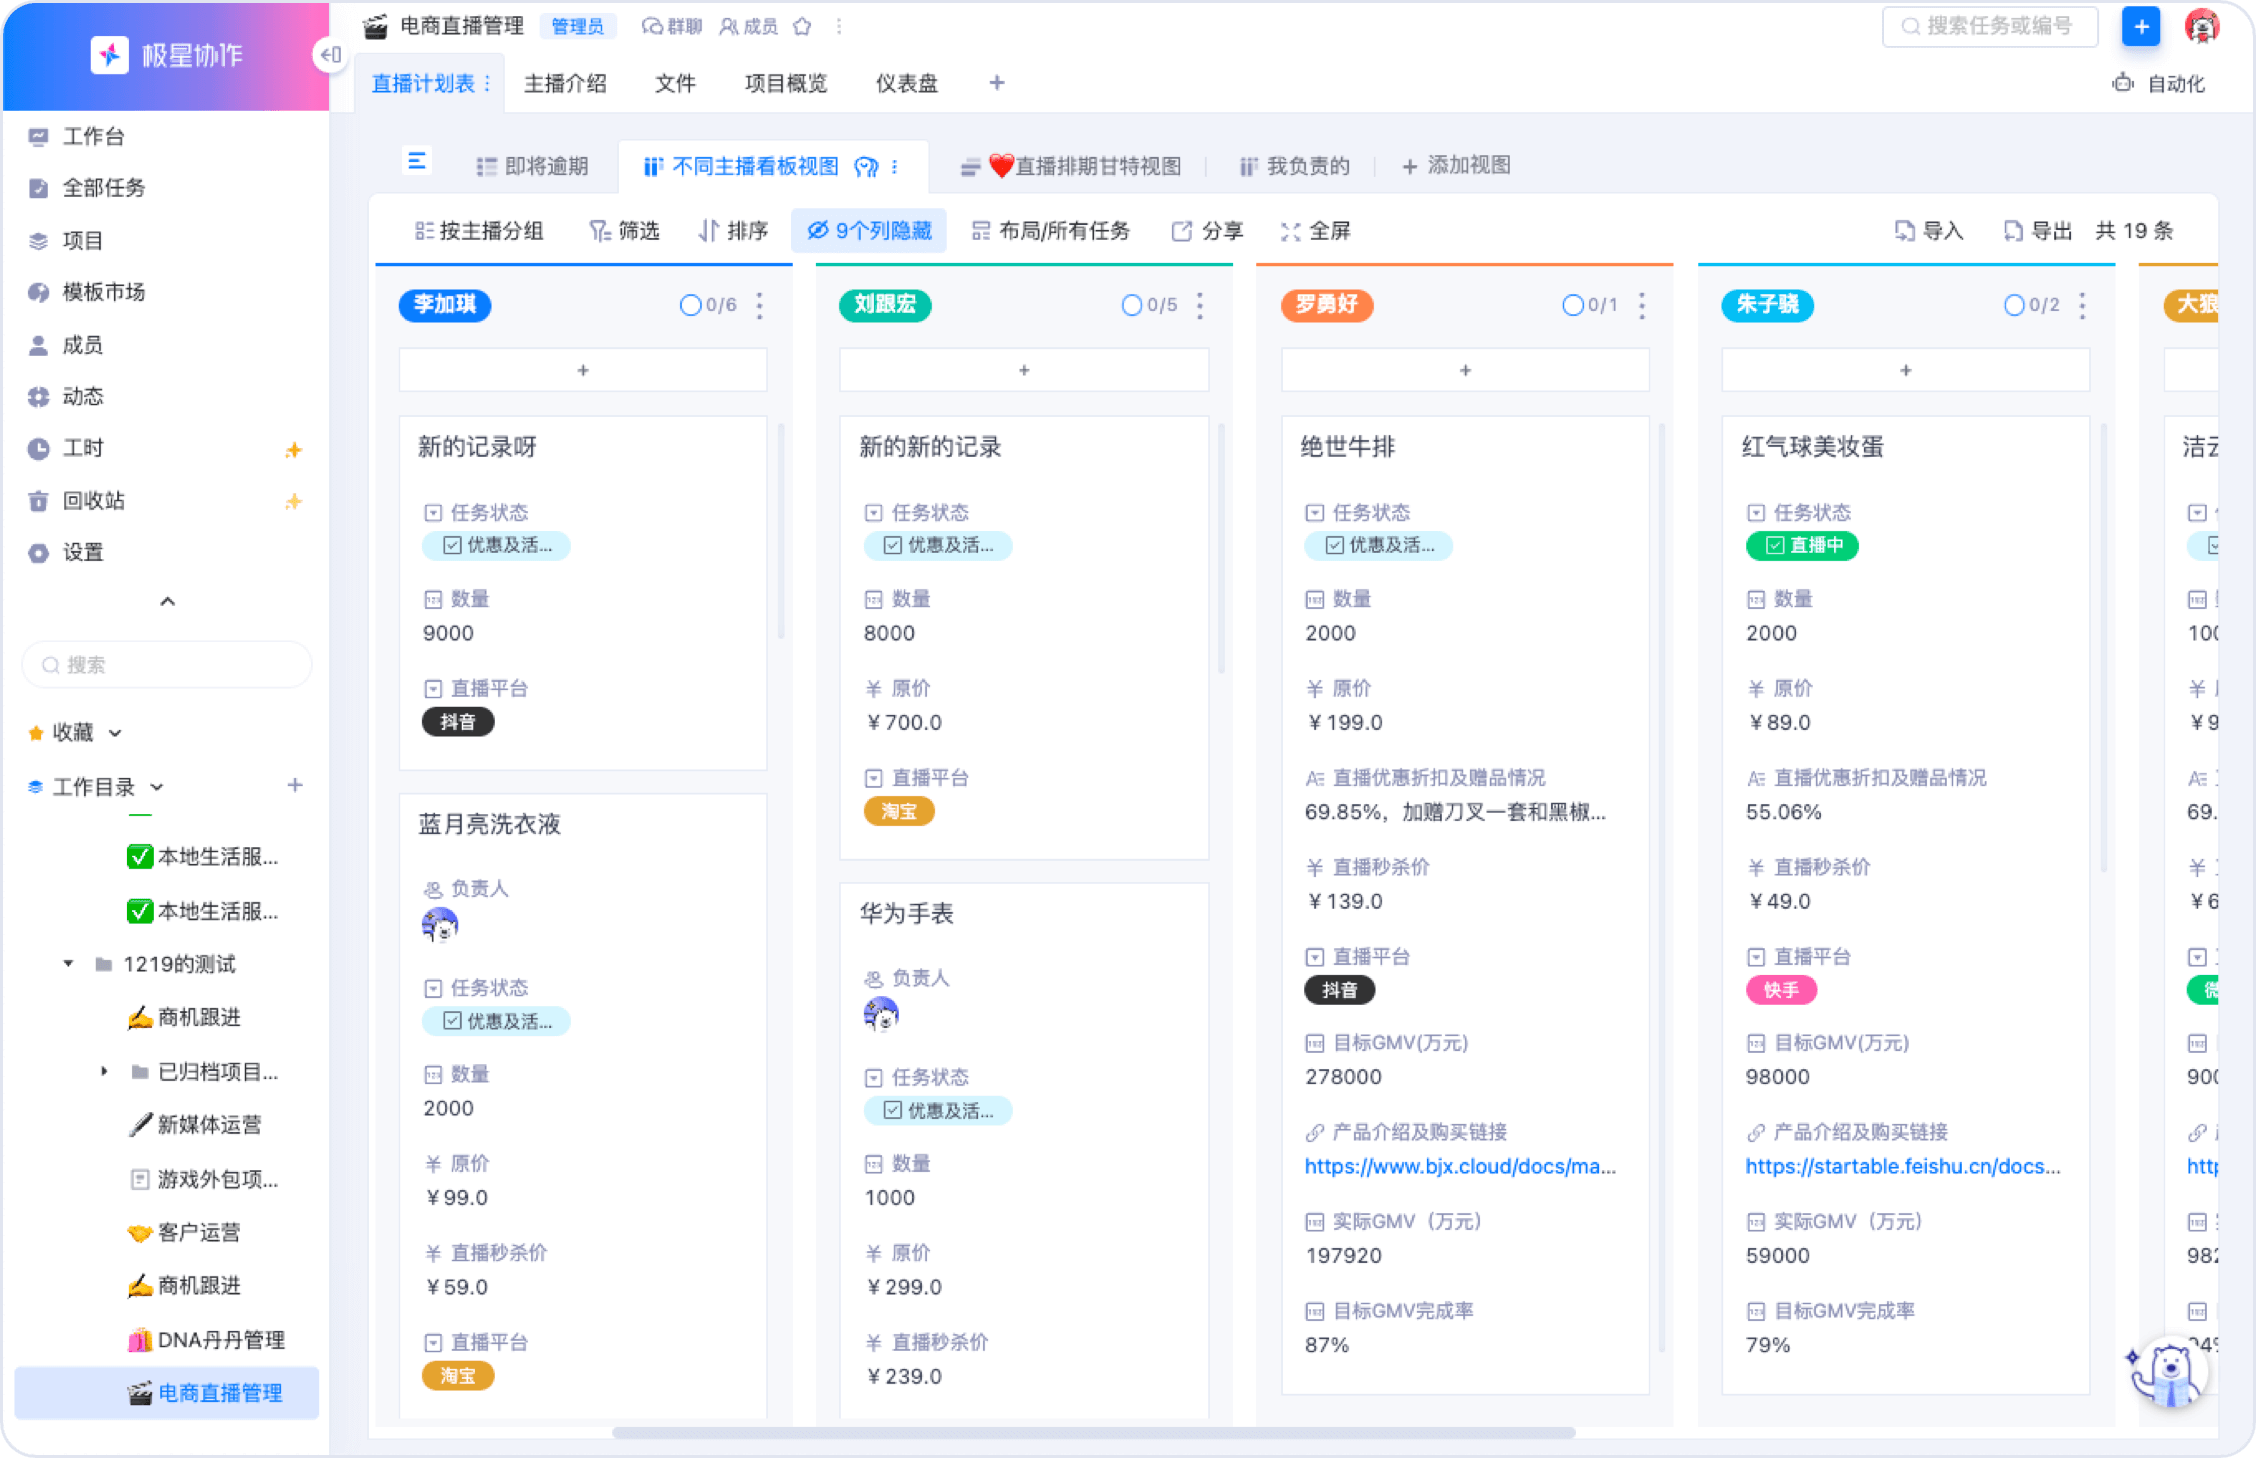2256x1458 pixels.
Task: Collapse the 1219的测试 folder
Action: point(68,964)
